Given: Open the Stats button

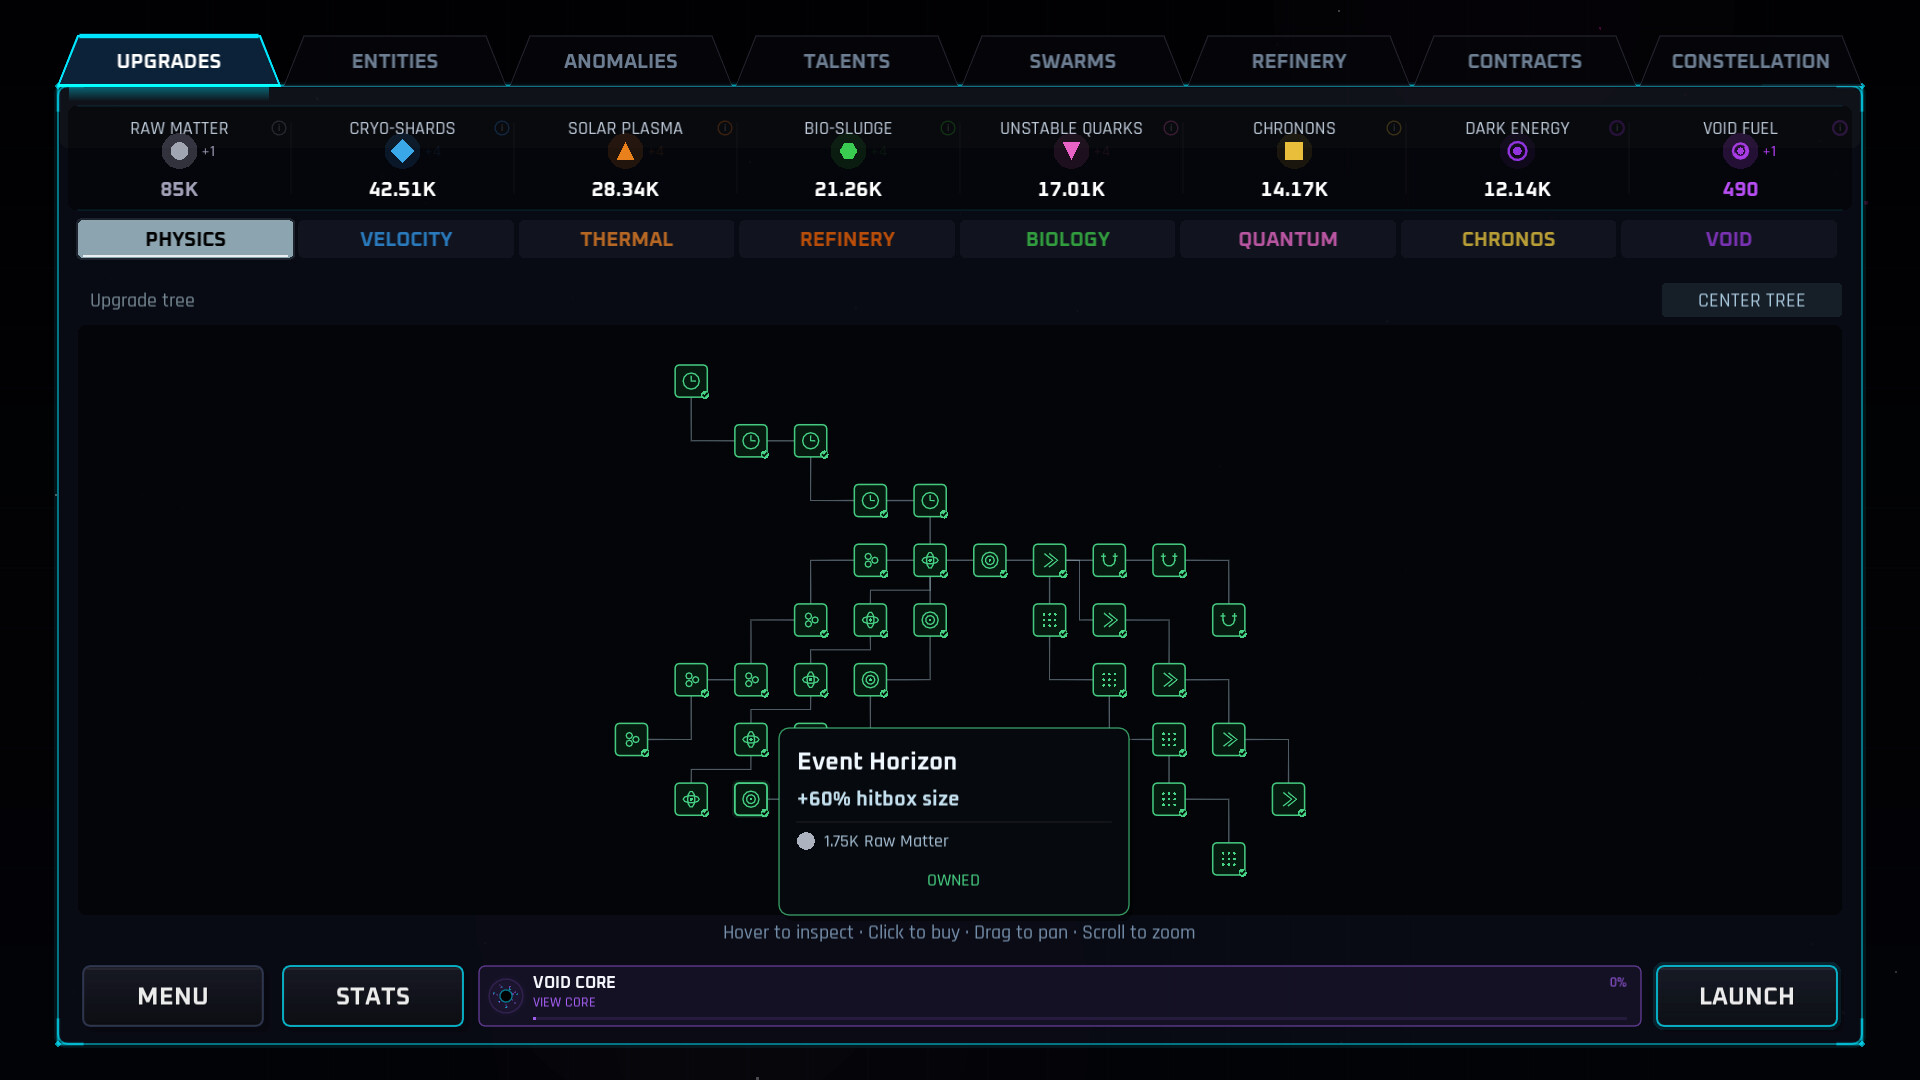Looking at the screenshot, I should coord(373,996).
